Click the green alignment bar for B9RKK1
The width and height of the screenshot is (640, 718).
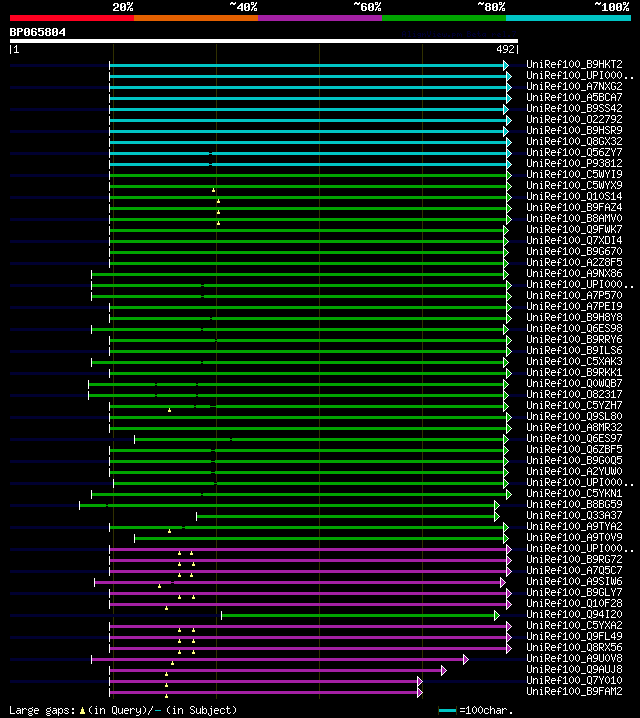[308, 373]
